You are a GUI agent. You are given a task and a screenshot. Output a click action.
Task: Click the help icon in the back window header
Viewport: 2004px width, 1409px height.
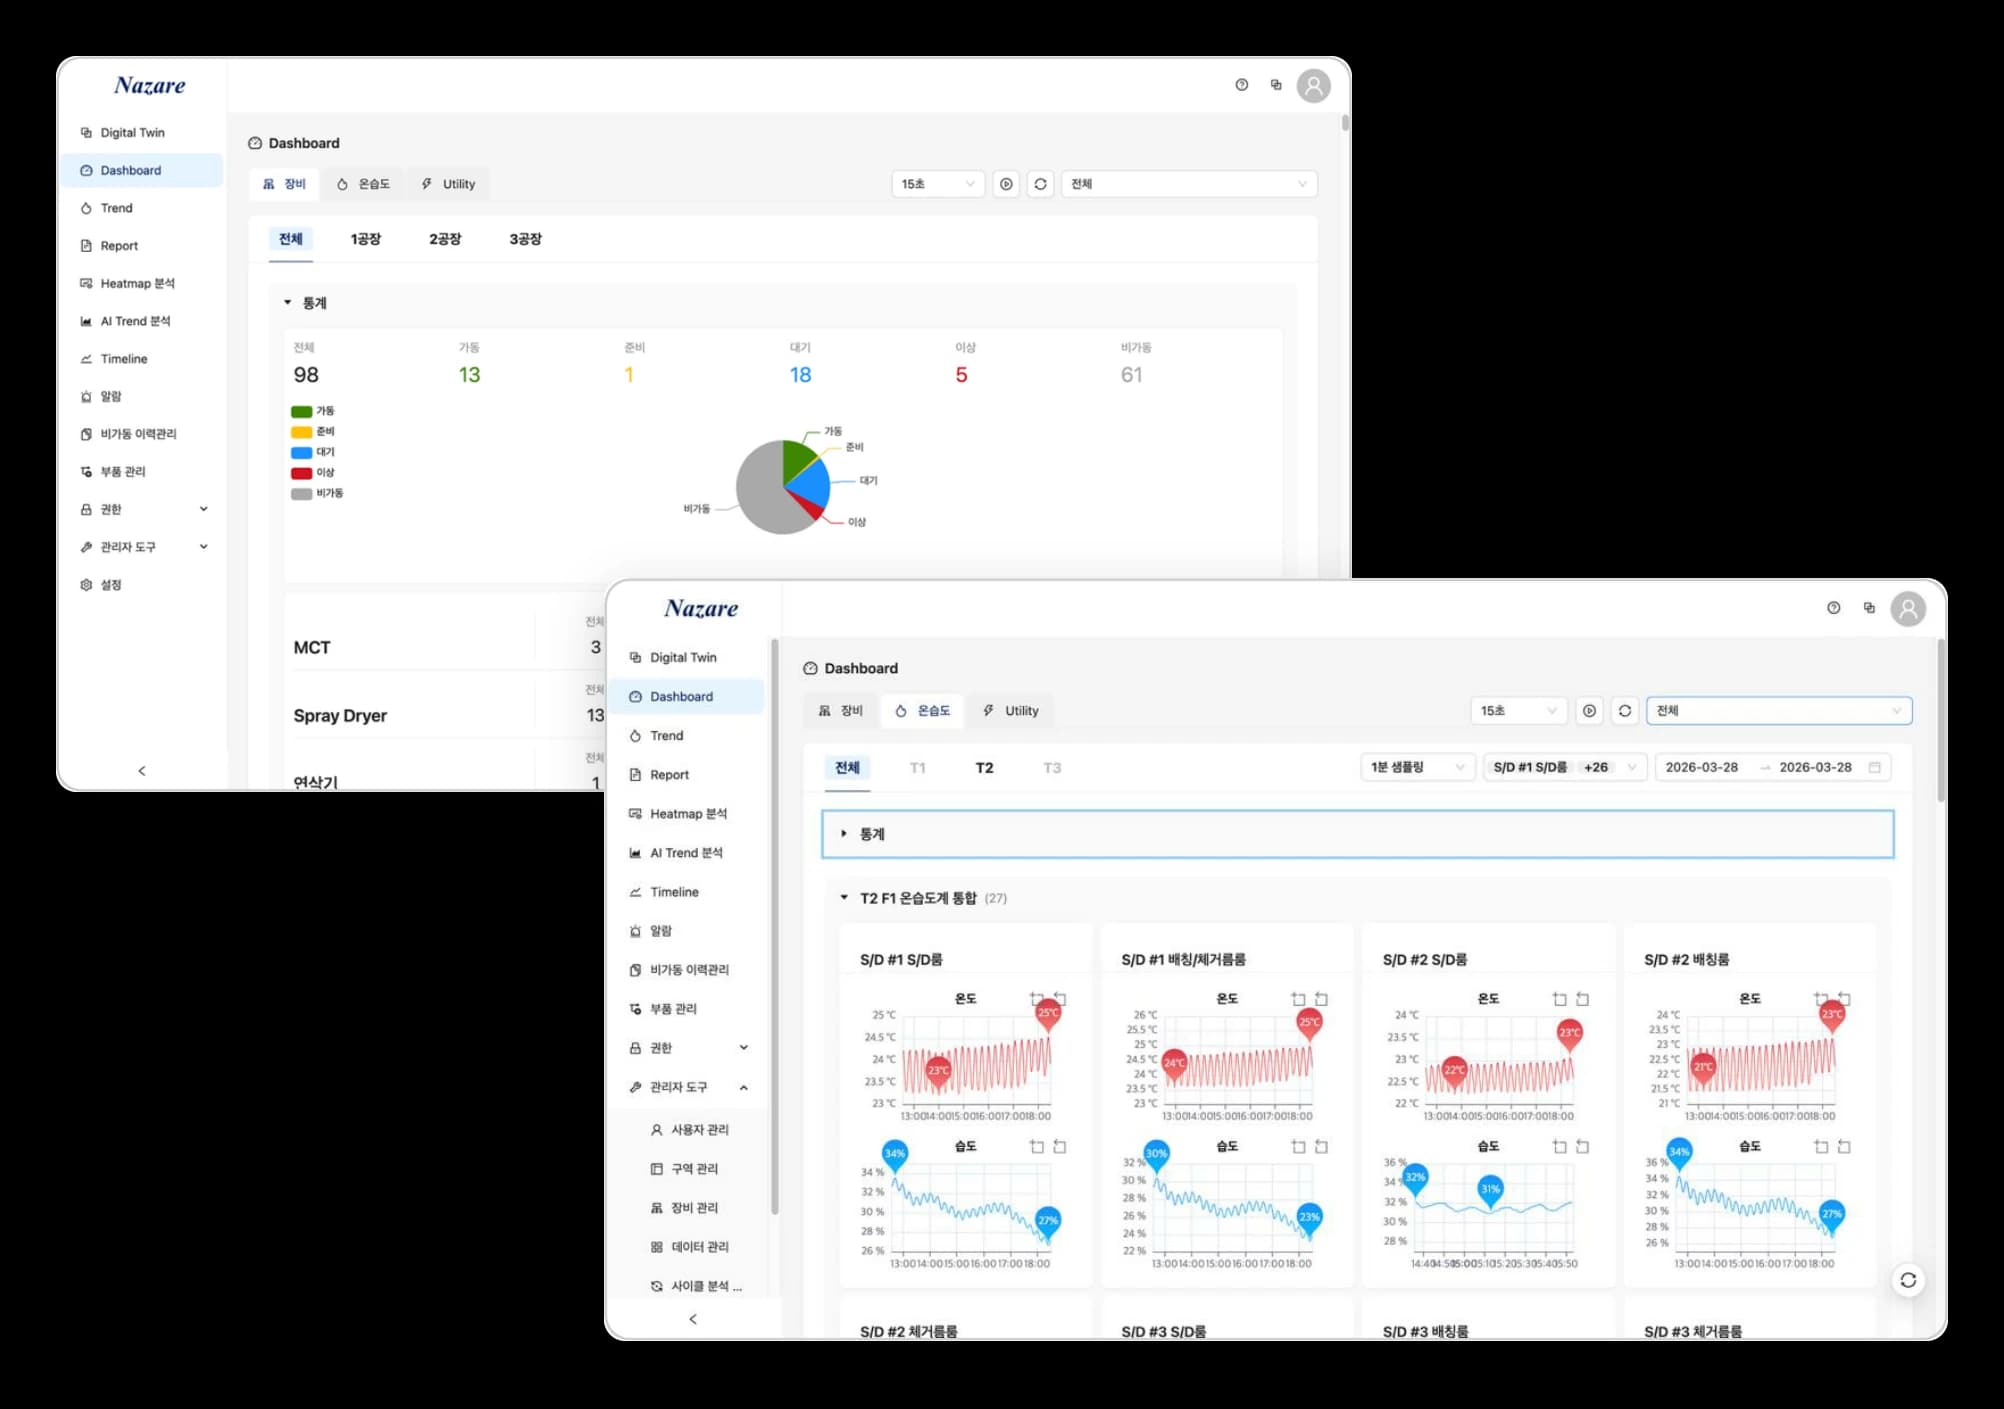[1242, 85]
